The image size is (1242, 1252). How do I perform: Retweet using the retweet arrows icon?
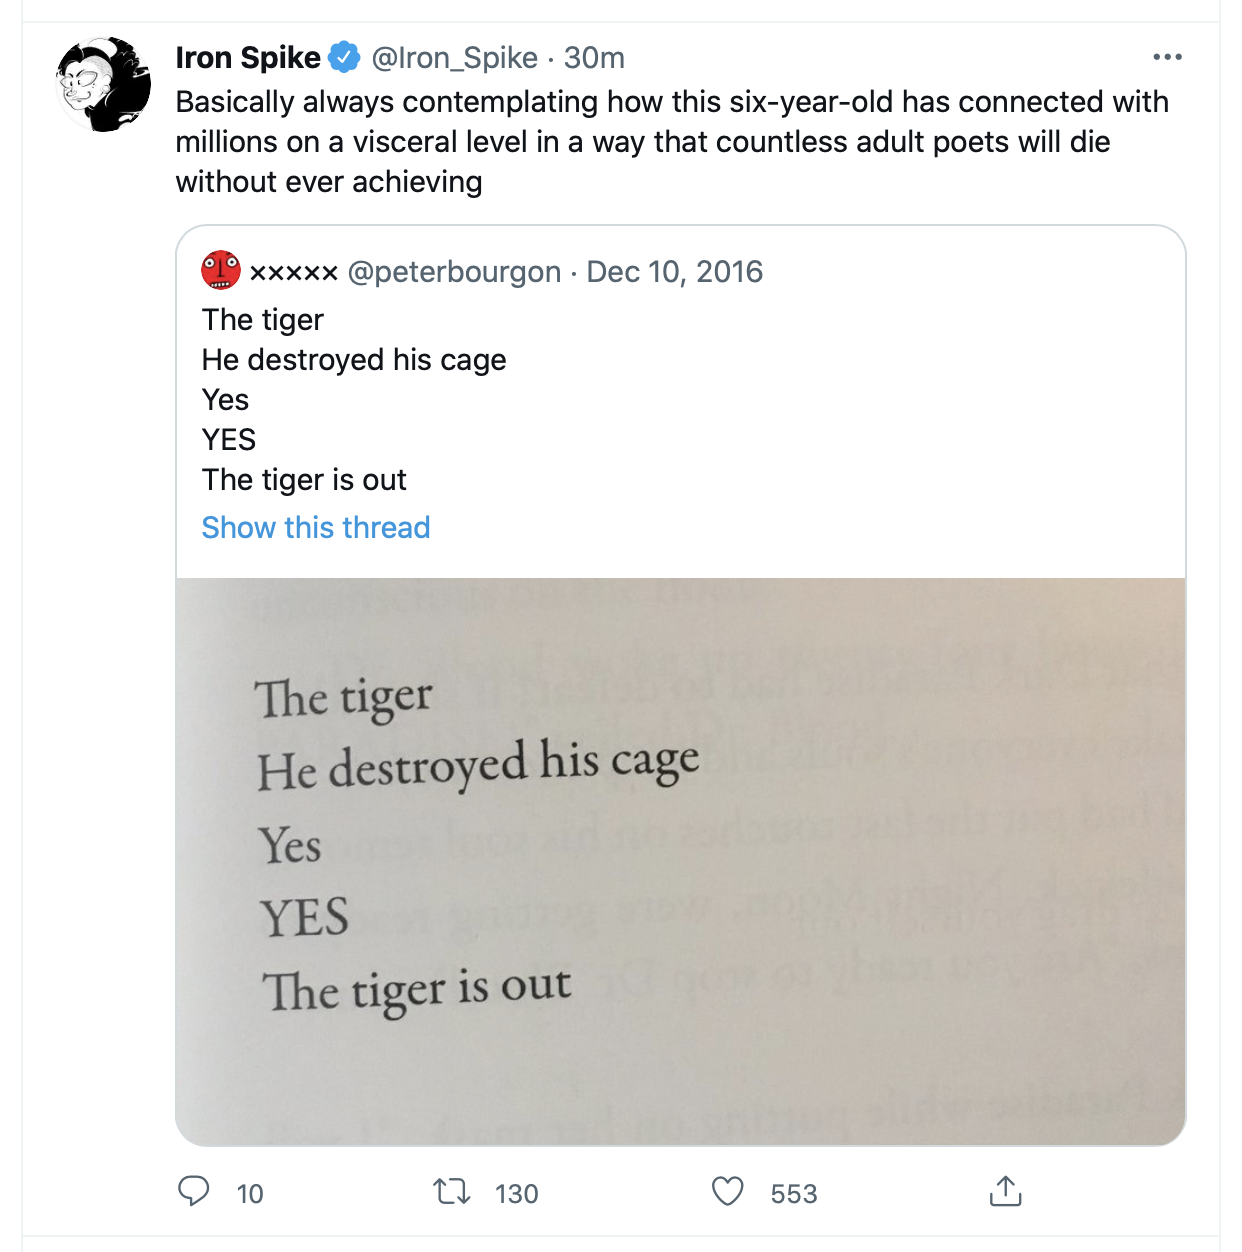click(x=452, y=1191)
